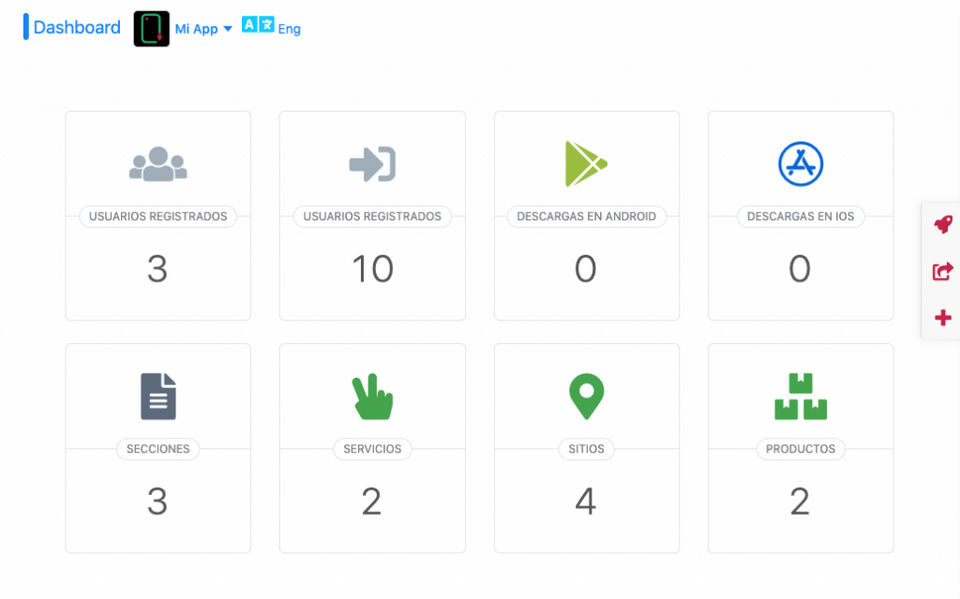Click the Google Play Android icon
The width and height of the screenshot is (960, 599).
(586, 164)
